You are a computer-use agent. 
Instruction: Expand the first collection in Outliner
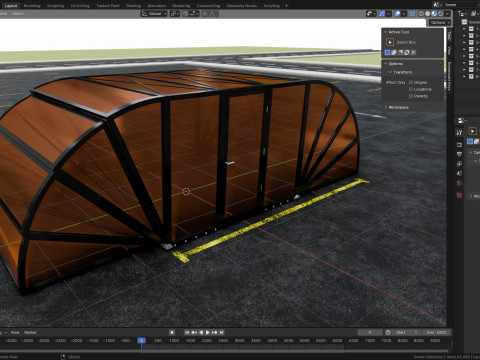coord(464,29)
